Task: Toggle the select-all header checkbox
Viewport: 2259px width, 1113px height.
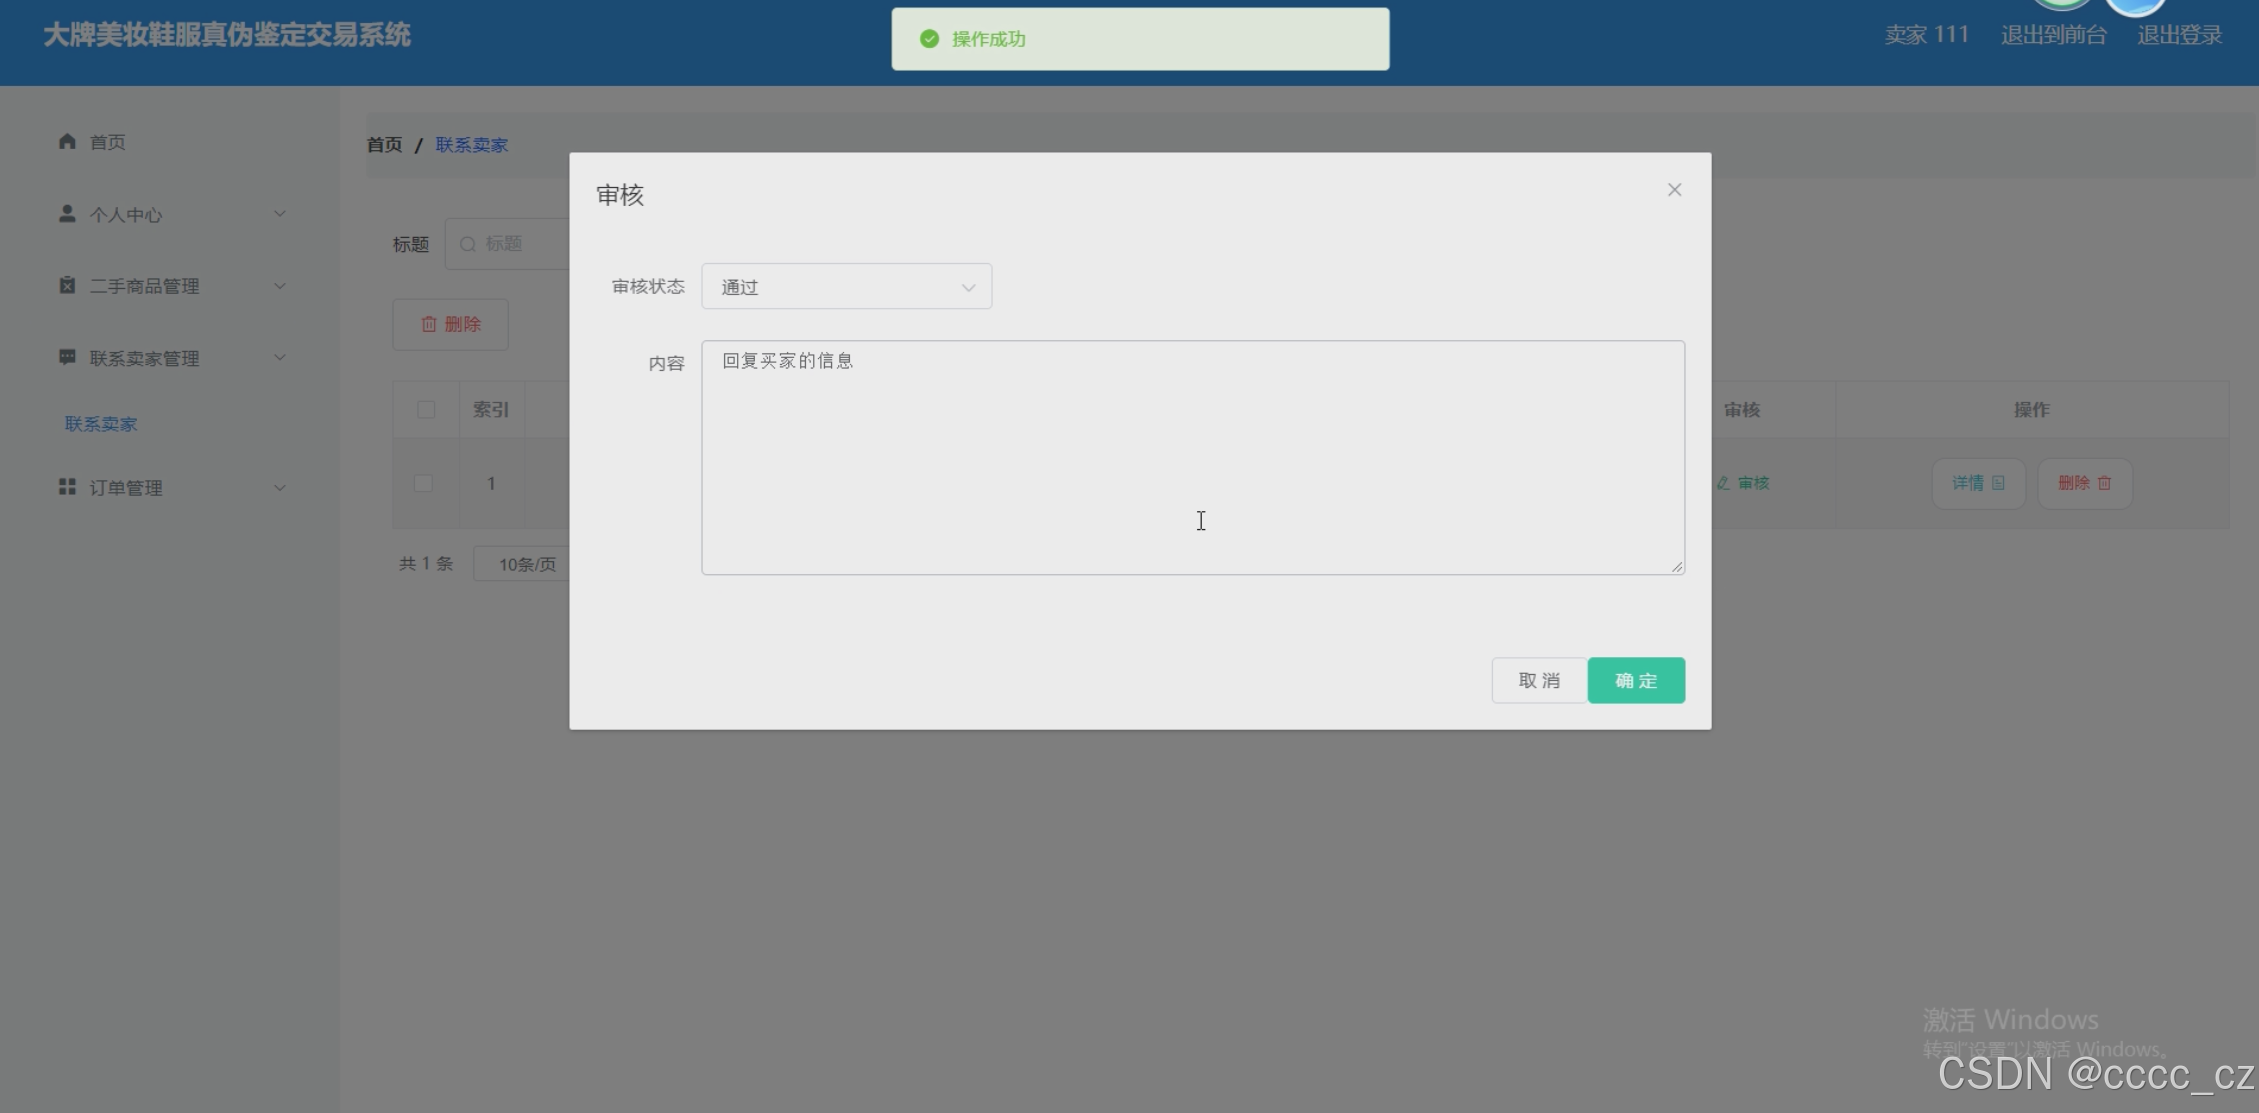Action: point(426,410)
